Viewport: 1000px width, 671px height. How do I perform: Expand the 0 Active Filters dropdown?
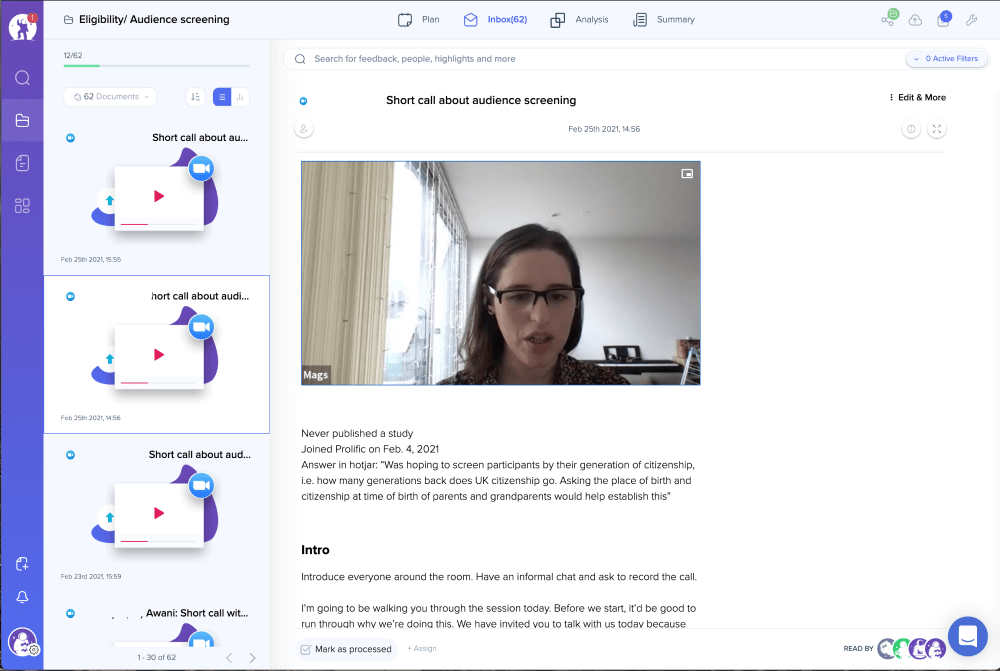(x=946, y=59)
